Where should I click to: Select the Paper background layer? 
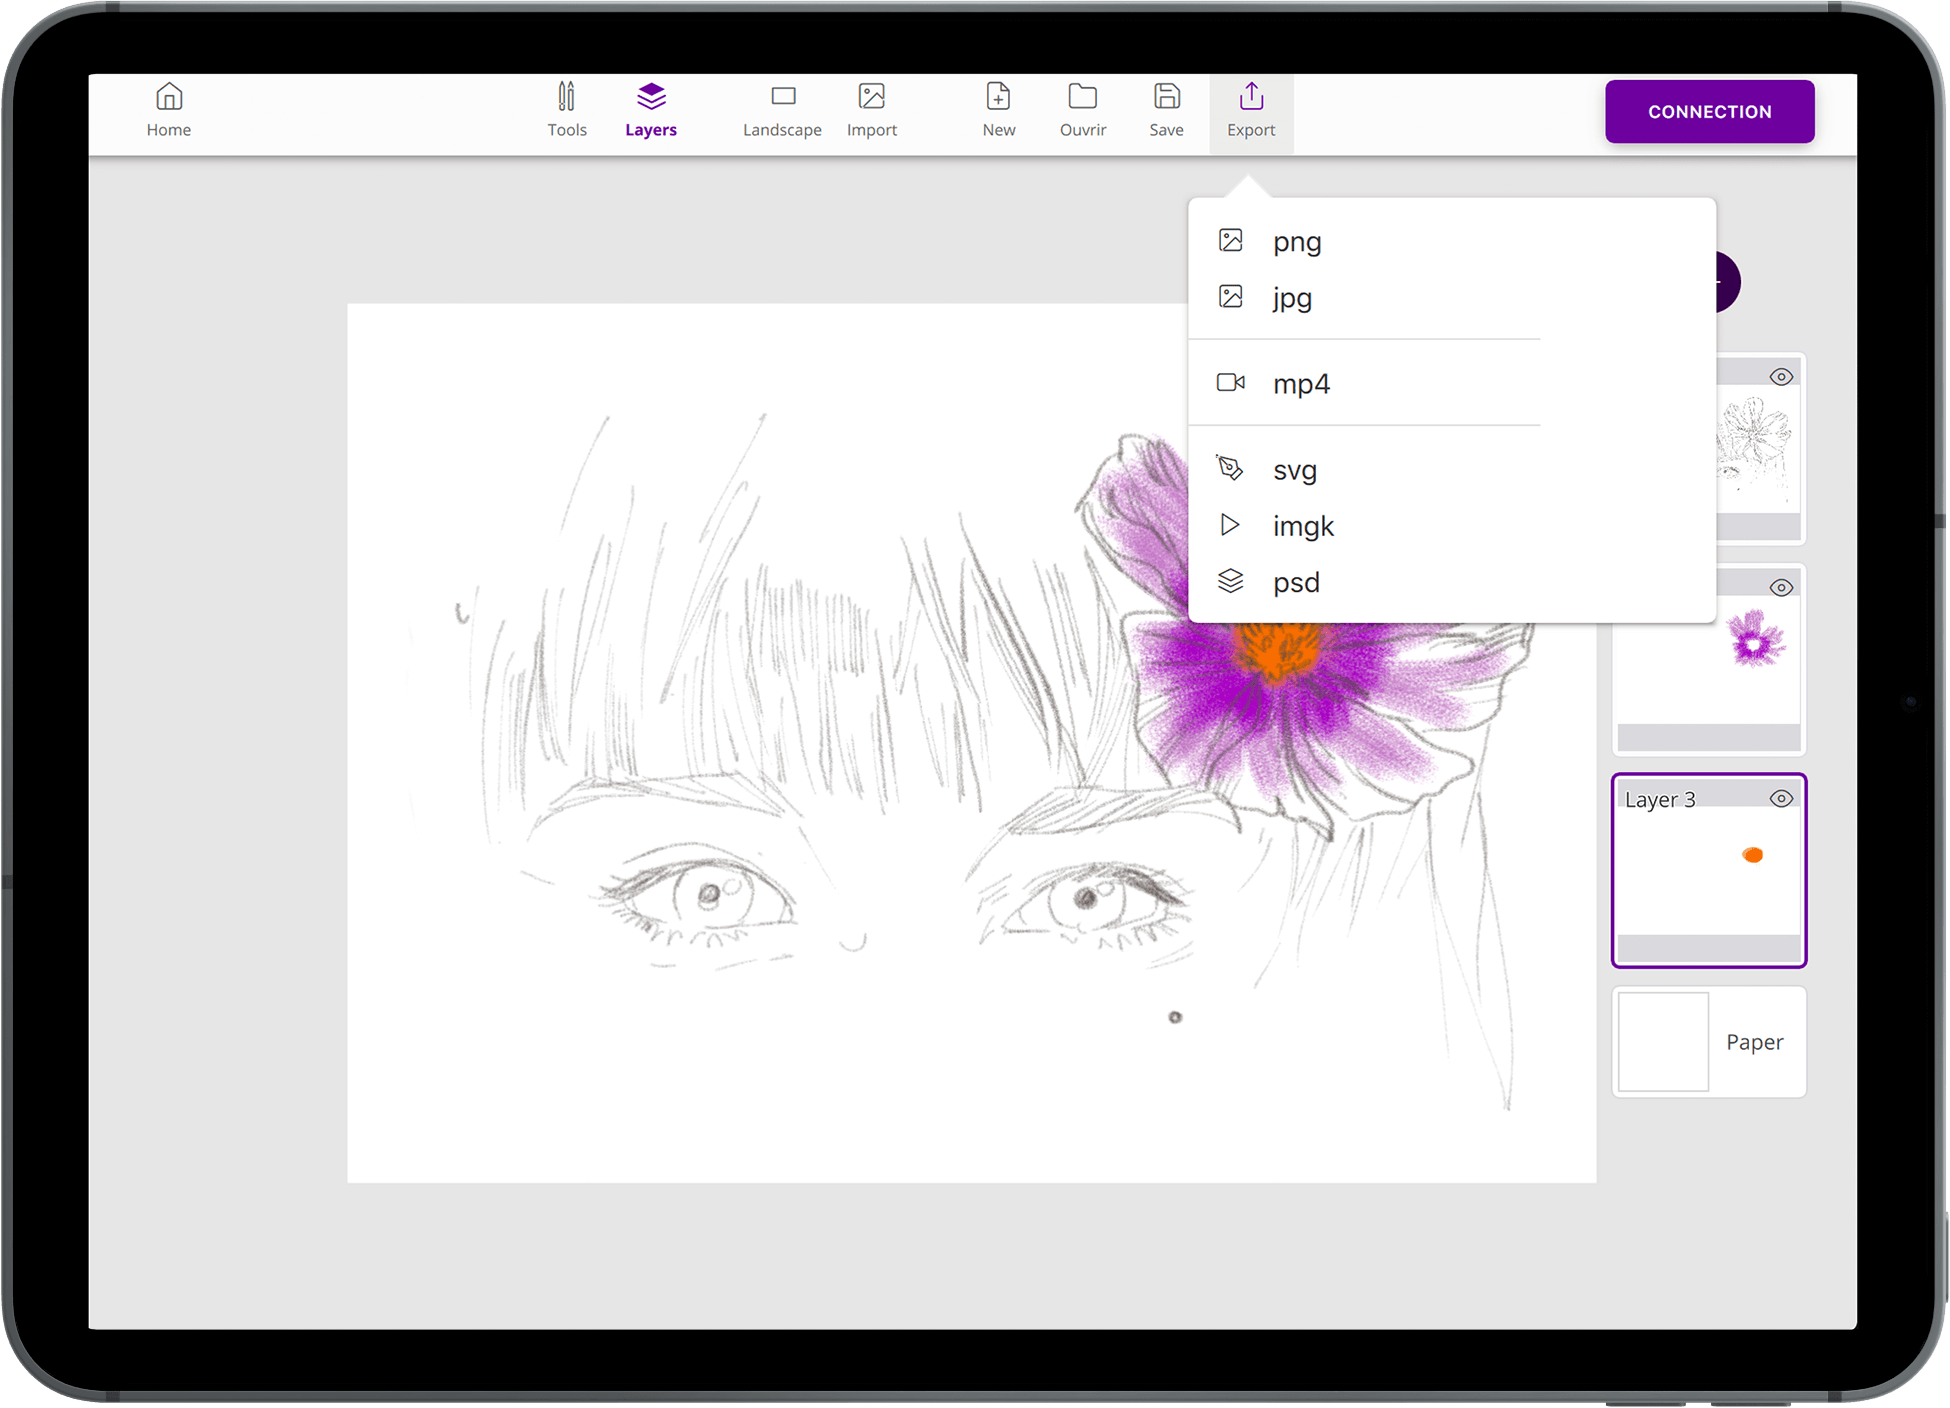pyautogui.click(x=1709, y=1042)
